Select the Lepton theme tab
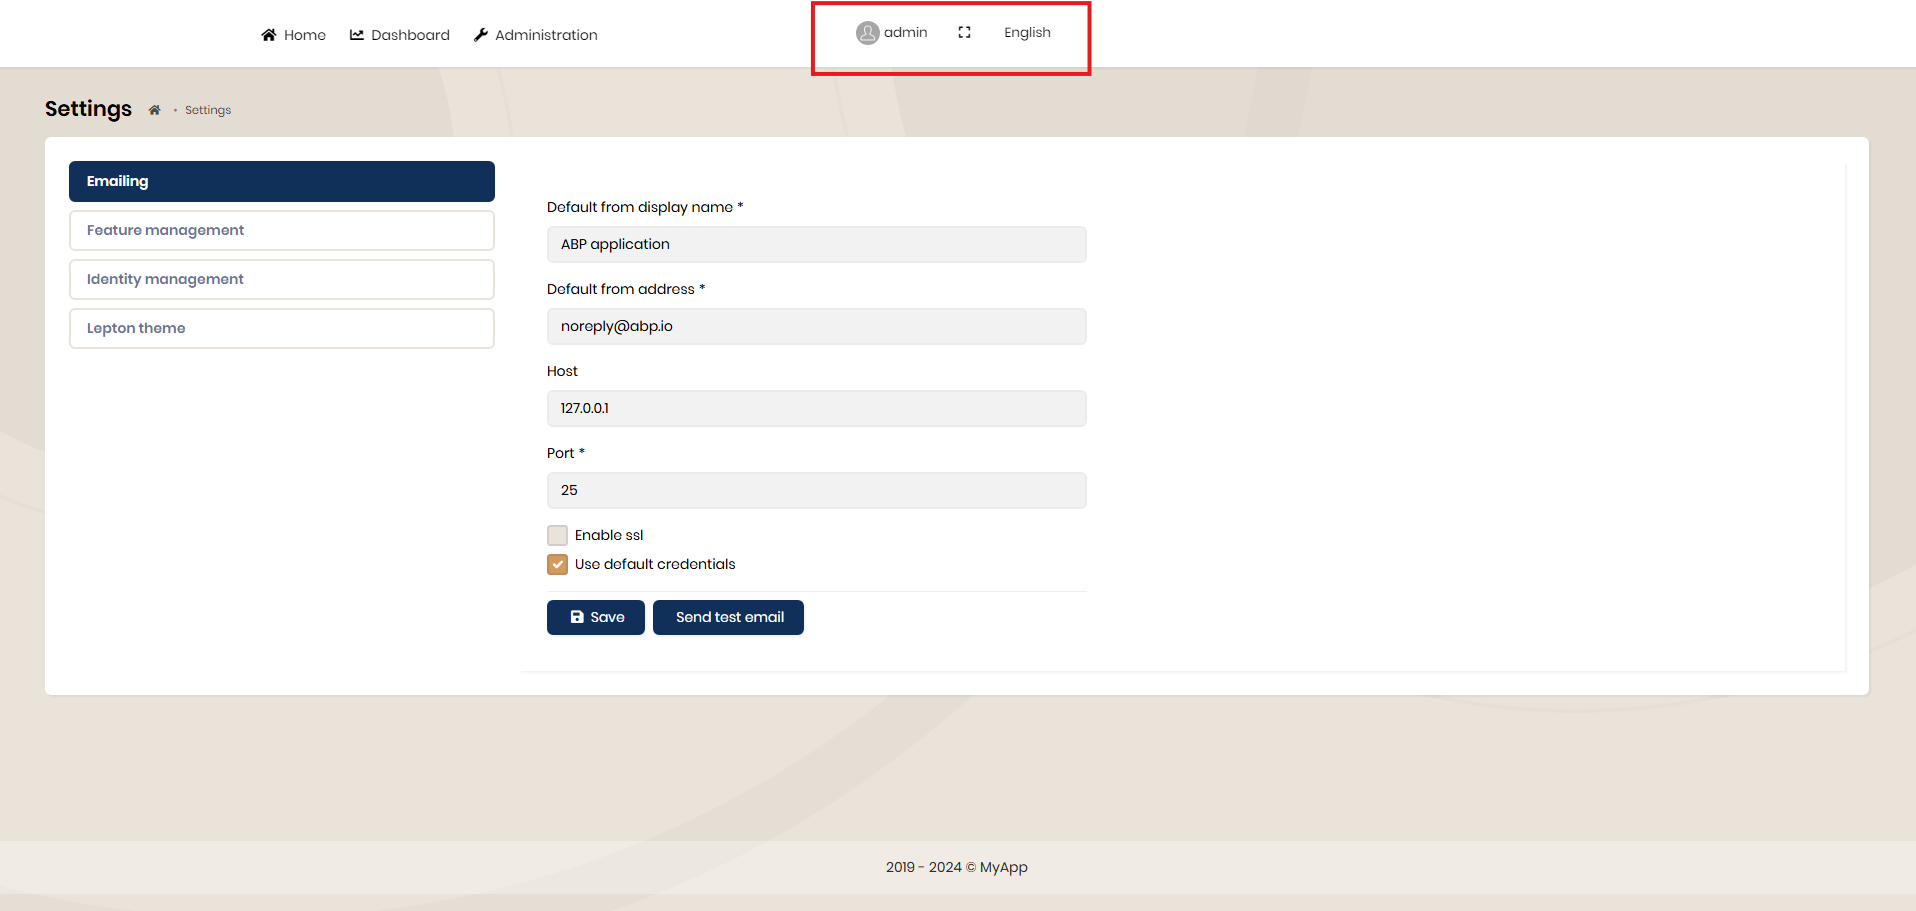Screen dimensions: 1916x911 [x=281, y=328]
